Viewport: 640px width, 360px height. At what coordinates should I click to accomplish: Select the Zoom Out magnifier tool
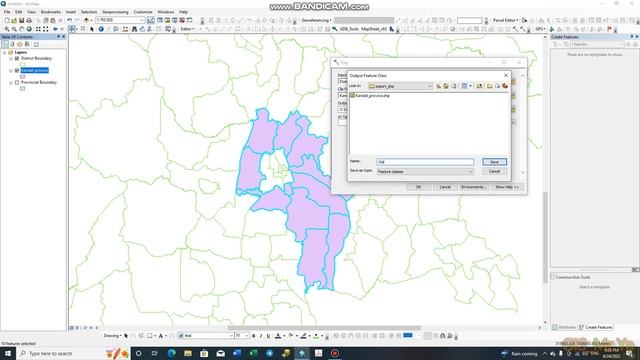[x=14, y=29]
